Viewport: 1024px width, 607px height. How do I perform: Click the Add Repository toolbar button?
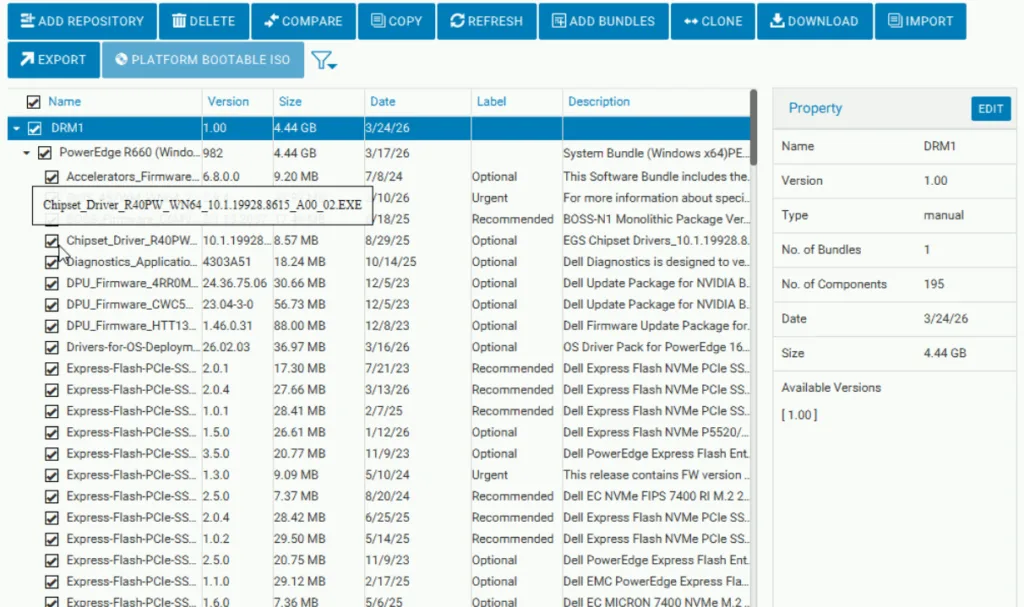pos(82,21)
